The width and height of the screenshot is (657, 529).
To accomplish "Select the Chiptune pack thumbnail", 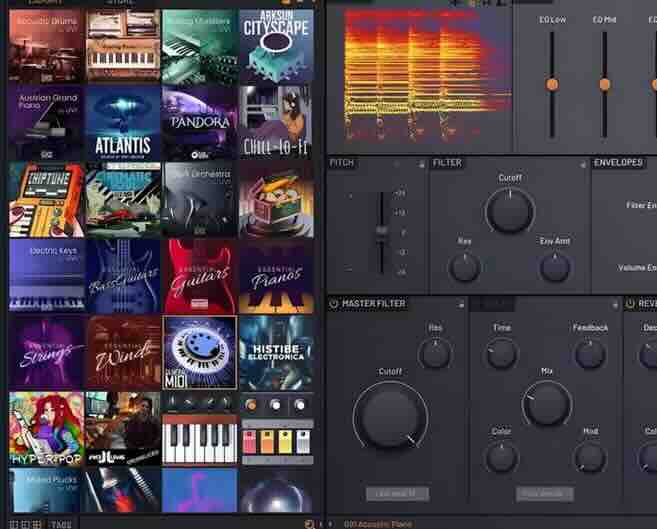I will pos(46,199).
